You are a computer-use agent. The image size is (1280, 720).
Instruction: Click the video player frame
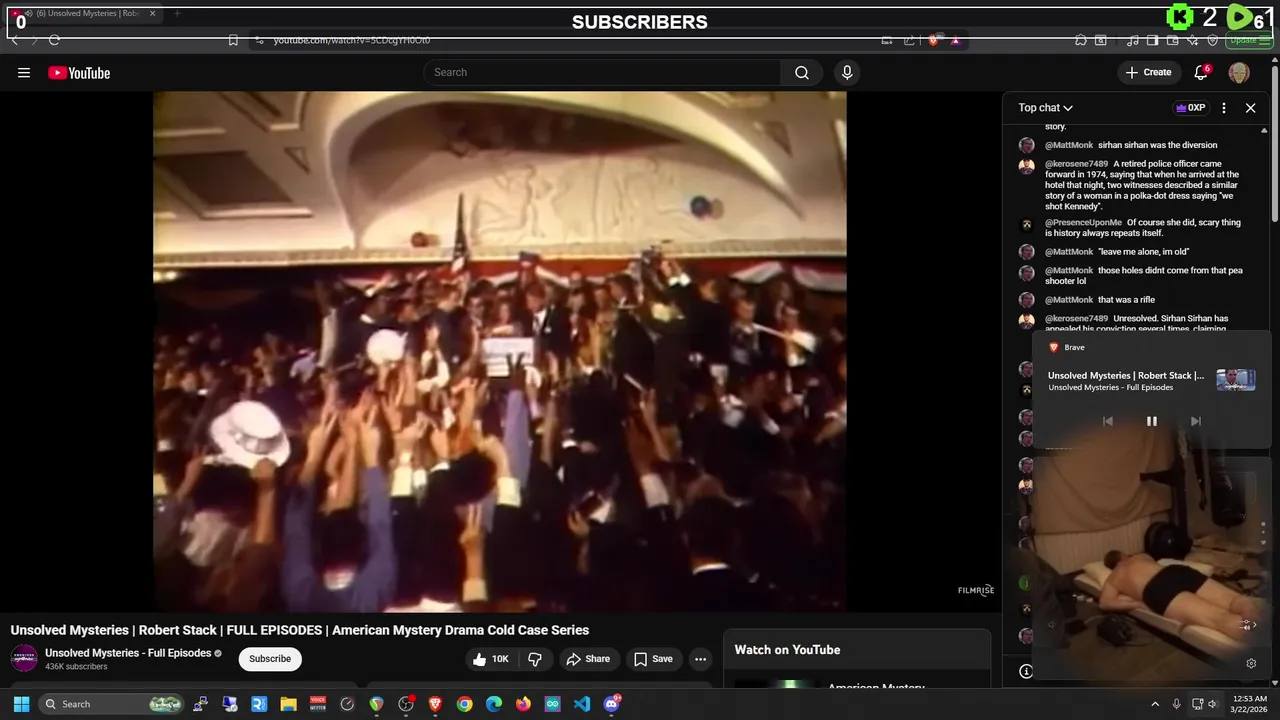499,351
